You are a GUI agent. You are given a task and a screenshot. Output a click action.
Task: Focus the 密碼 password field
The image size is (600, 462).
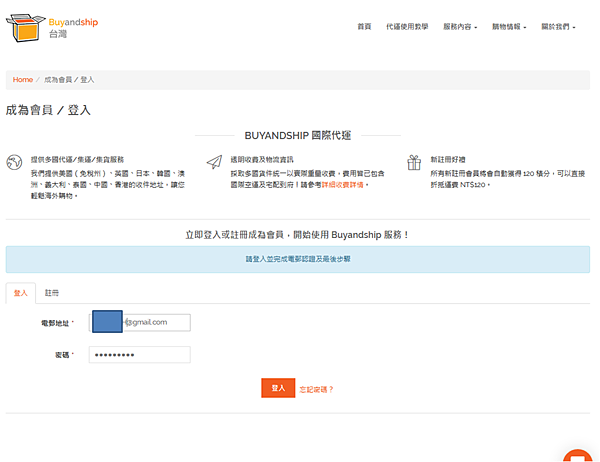click(140, 355)
